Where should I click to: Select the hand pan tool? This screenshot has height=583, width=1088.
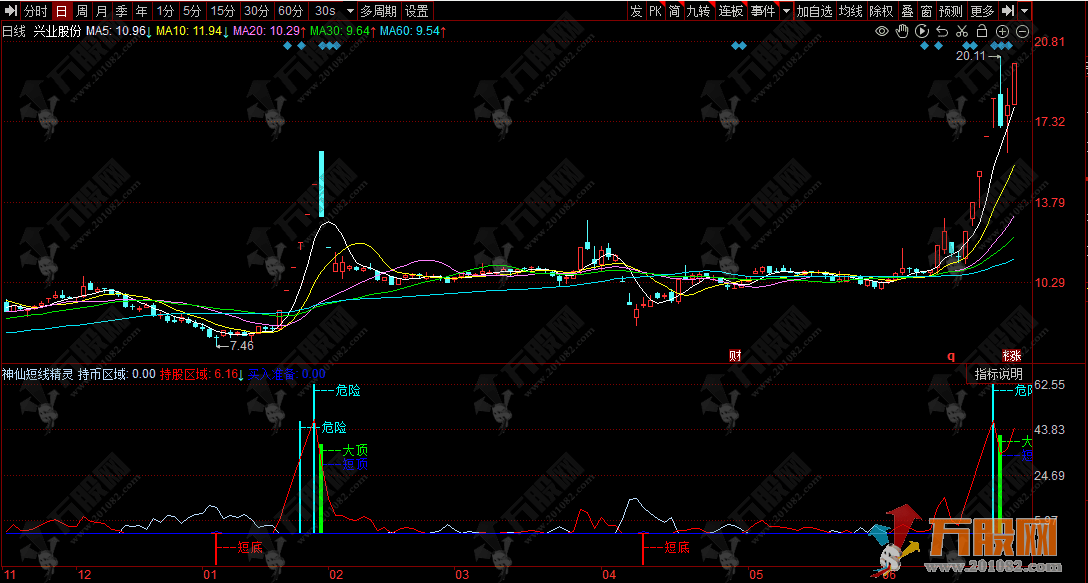coord(902,31)
